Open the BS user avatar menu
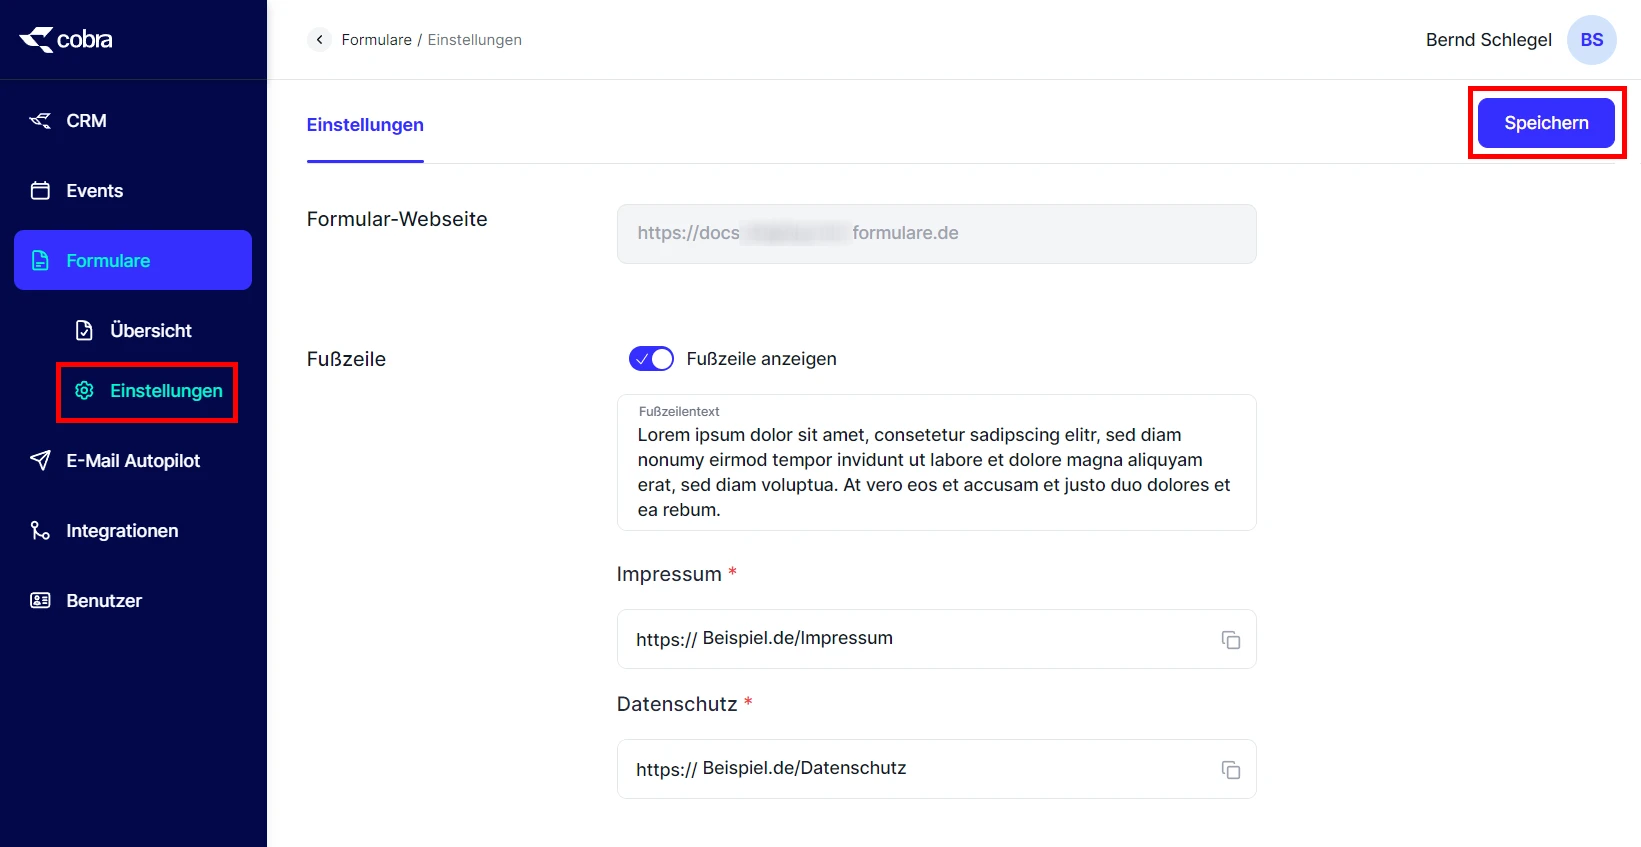This screenshot has width=1641, height=847. pyautogui.click(x=1591, y=40)
